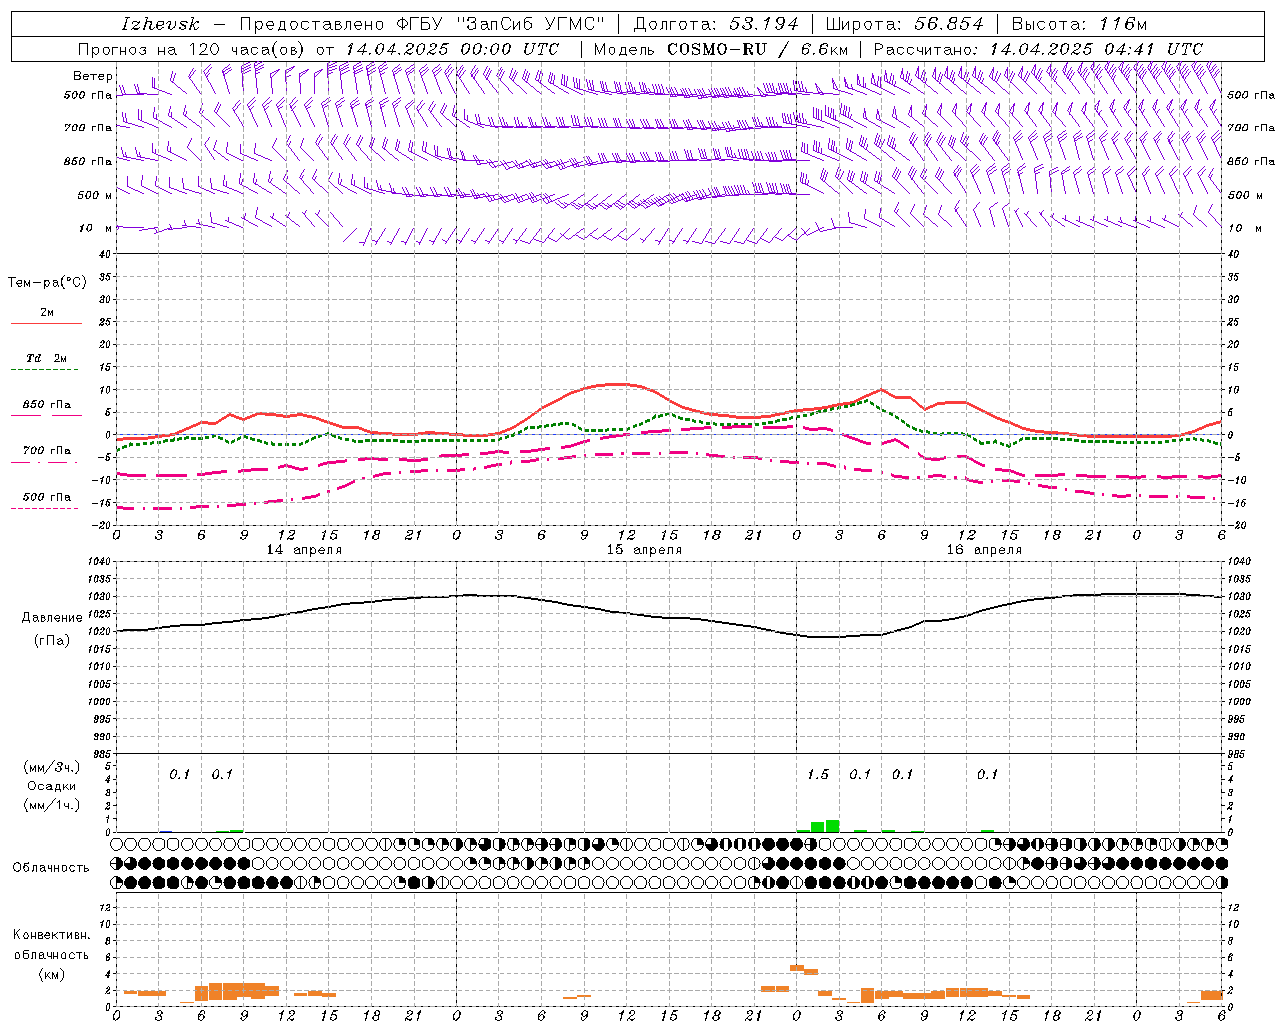Screen dimensions: 1280x1024
Task: Click the tallest green precipitation bar
Action: 832,826
